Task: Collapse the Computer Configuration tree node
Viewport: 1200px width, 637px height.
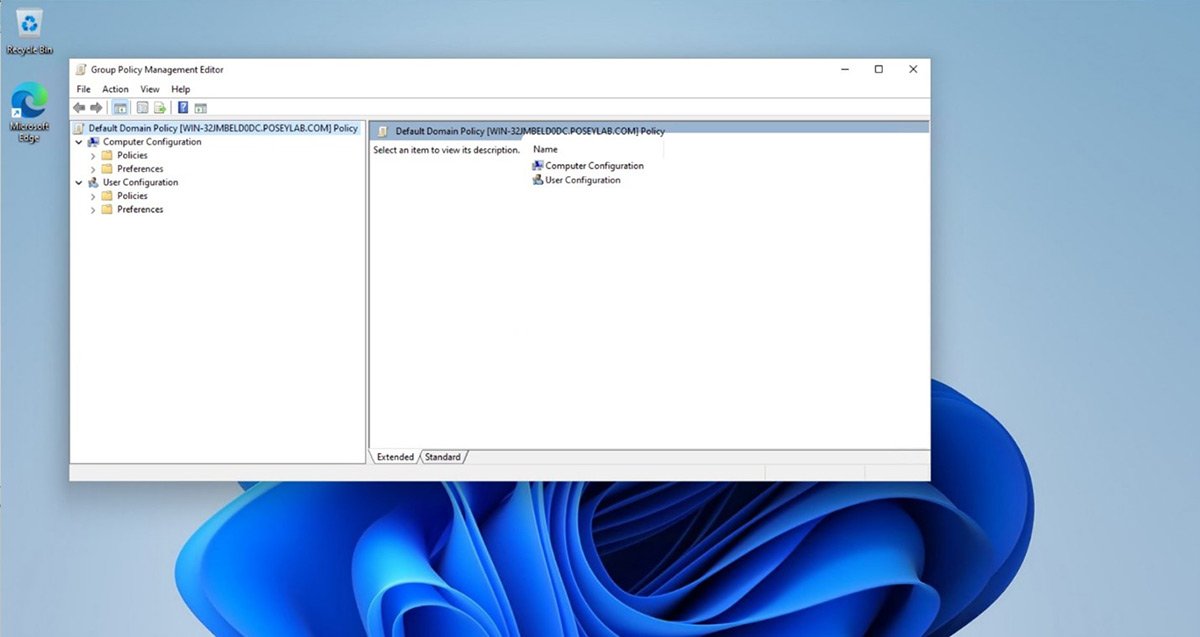Action: click(x=79, y=142)
